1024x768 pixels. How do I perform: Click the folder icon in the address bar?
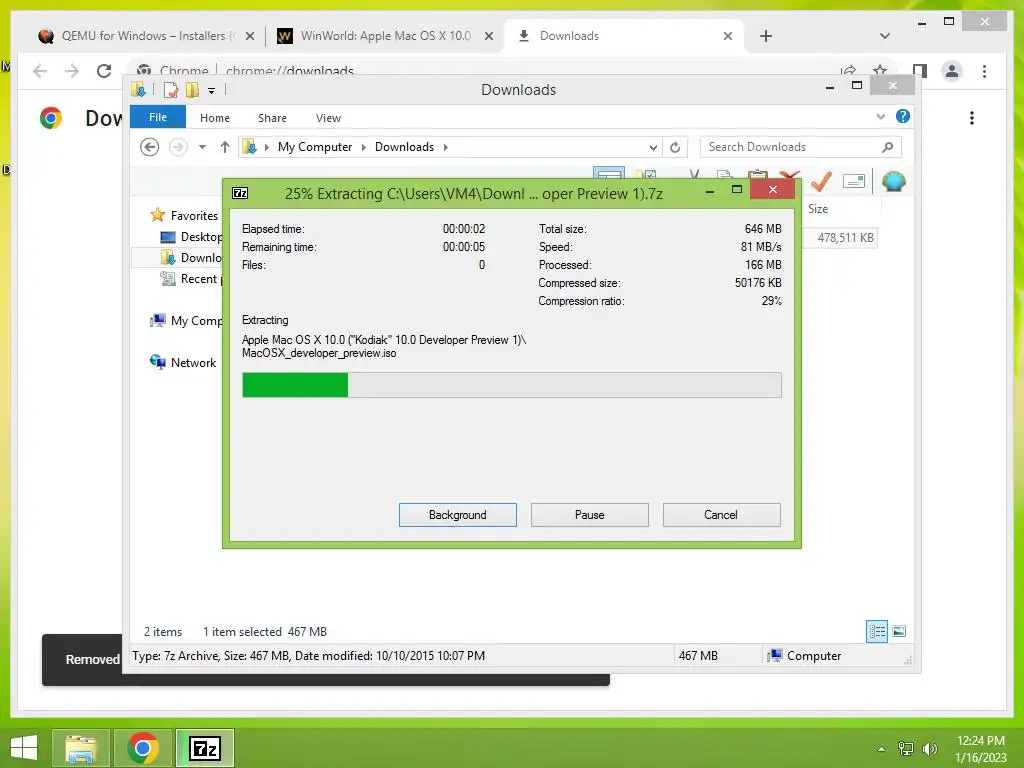pos(249,147)
